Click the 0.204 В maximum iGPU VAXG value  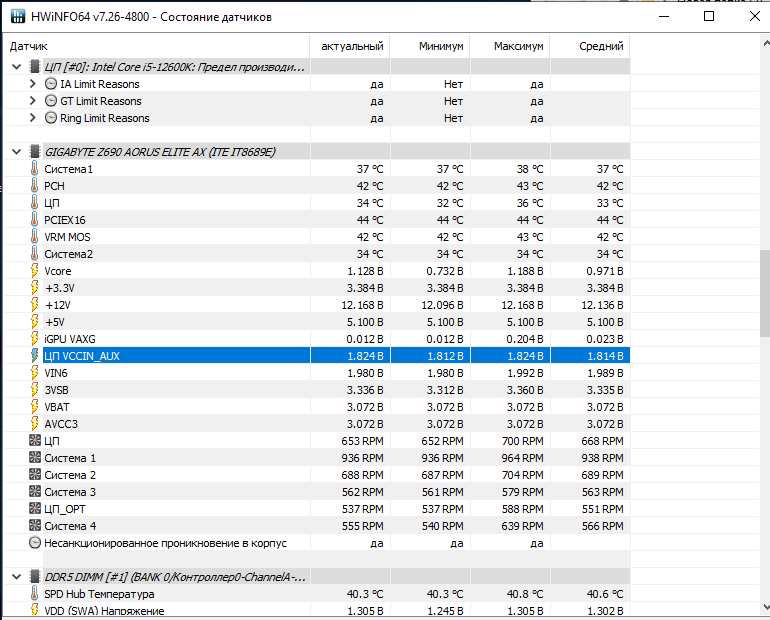point(525,339)
